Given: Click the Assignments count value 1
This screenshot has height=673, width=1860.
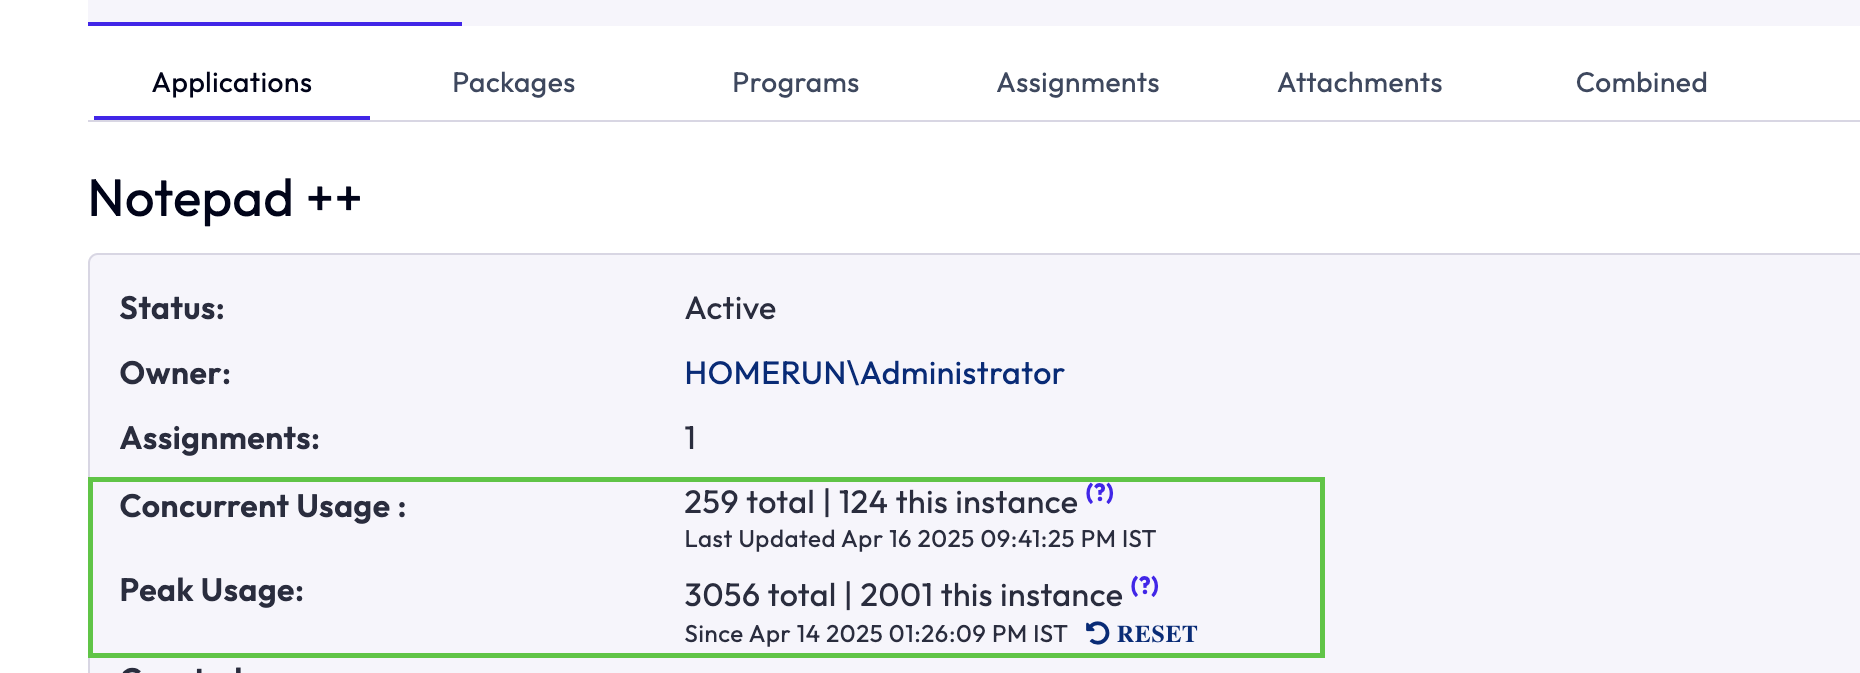Looking at the screenshot, I should coord(690,438).
